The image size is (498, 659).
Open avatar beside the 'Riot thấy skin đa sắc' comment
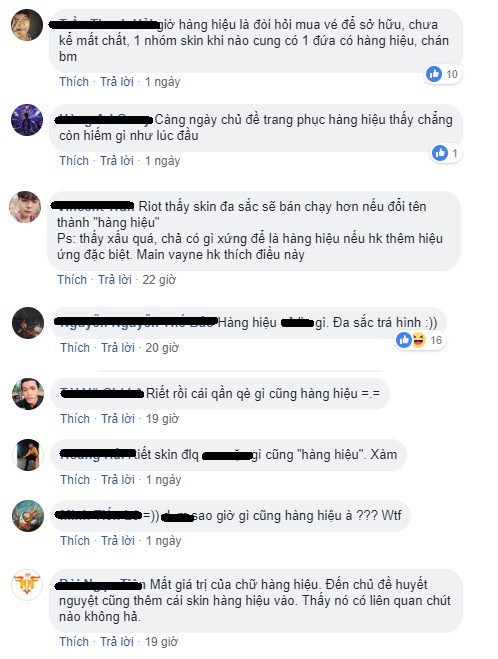pos(25,207)
